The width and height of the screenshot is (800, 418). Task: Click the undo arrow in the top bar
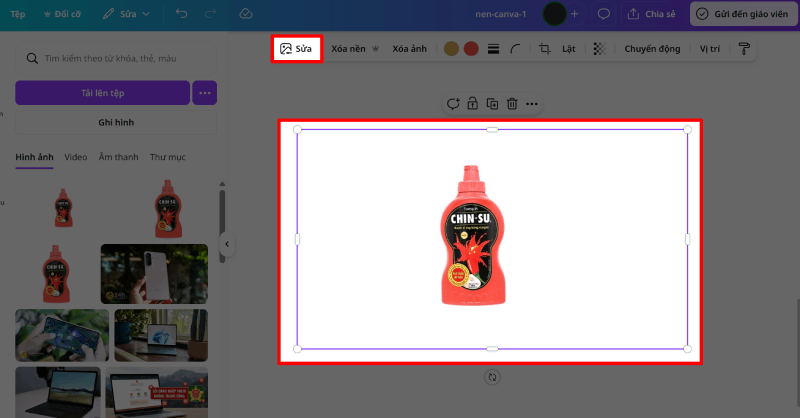pyautogui.click(x=180, y=14)
